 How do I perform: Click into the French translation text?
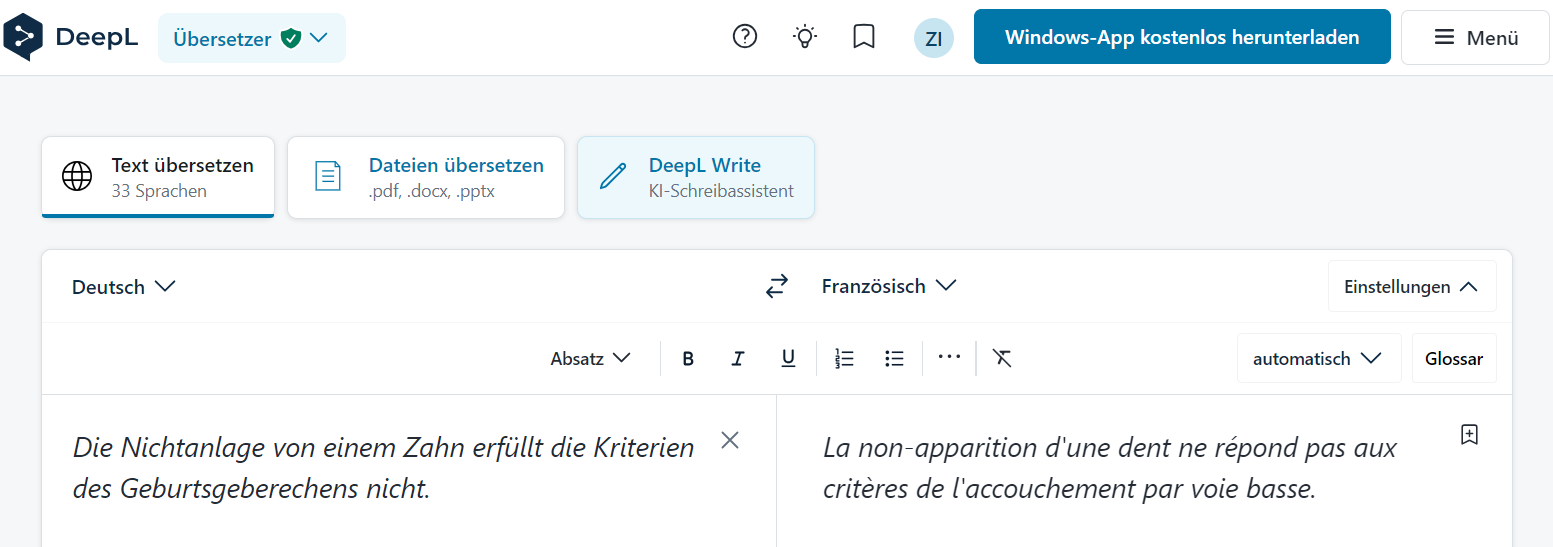pyautogui.click(x=1110, y=468)
